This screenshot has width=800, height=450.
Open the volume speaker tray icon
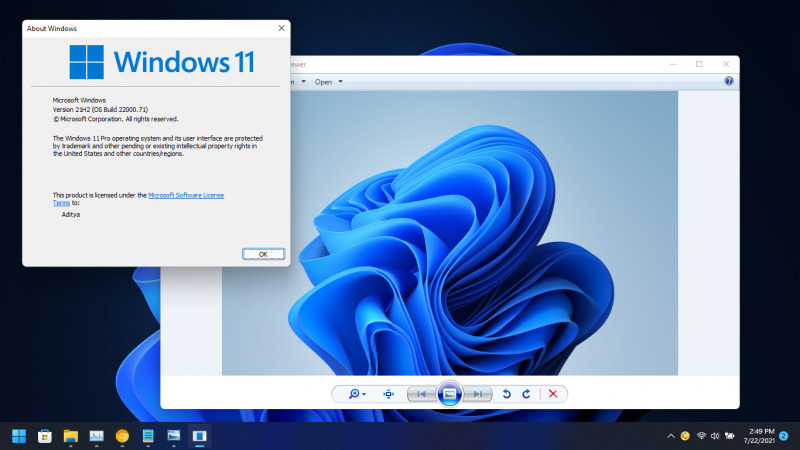tap(715, 436)
